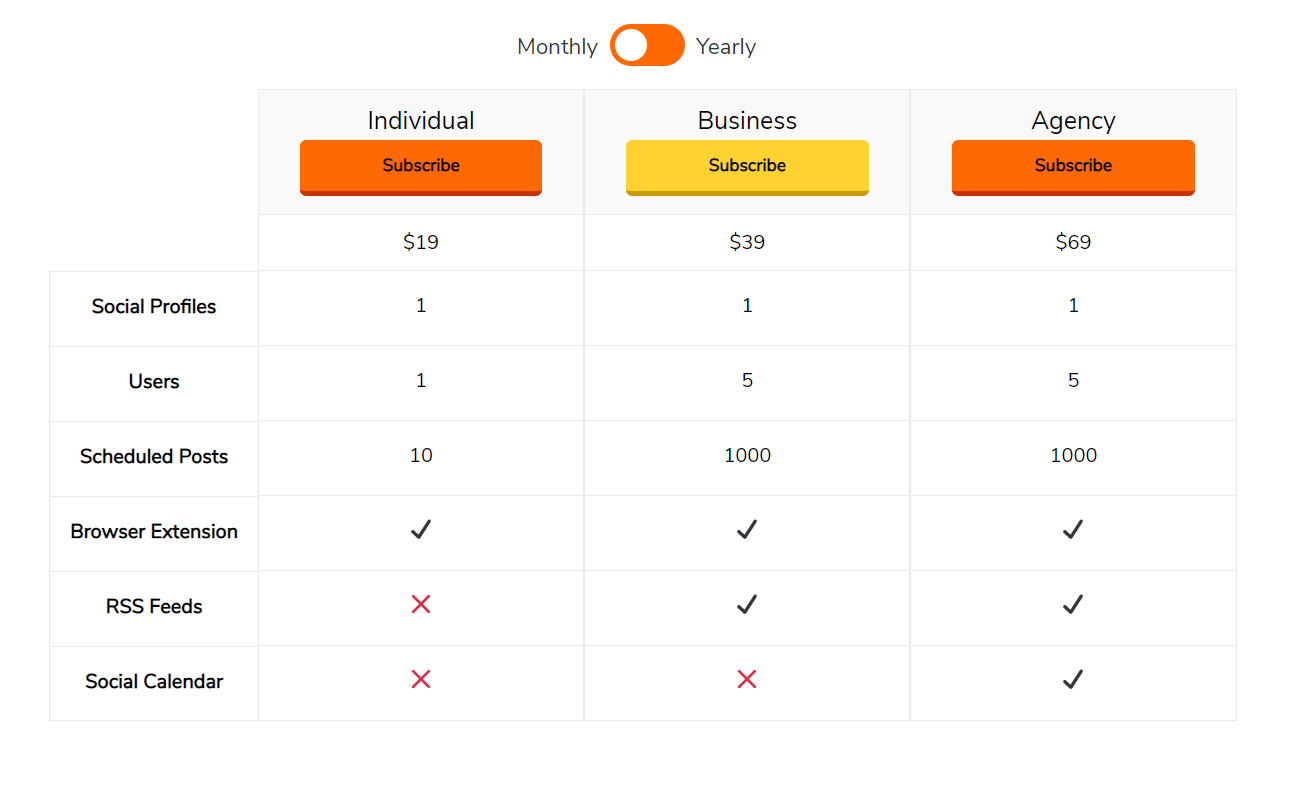Click the Social Profiles row label
Viewport: 1299px width, 802px height.
[x=154, y=307]
